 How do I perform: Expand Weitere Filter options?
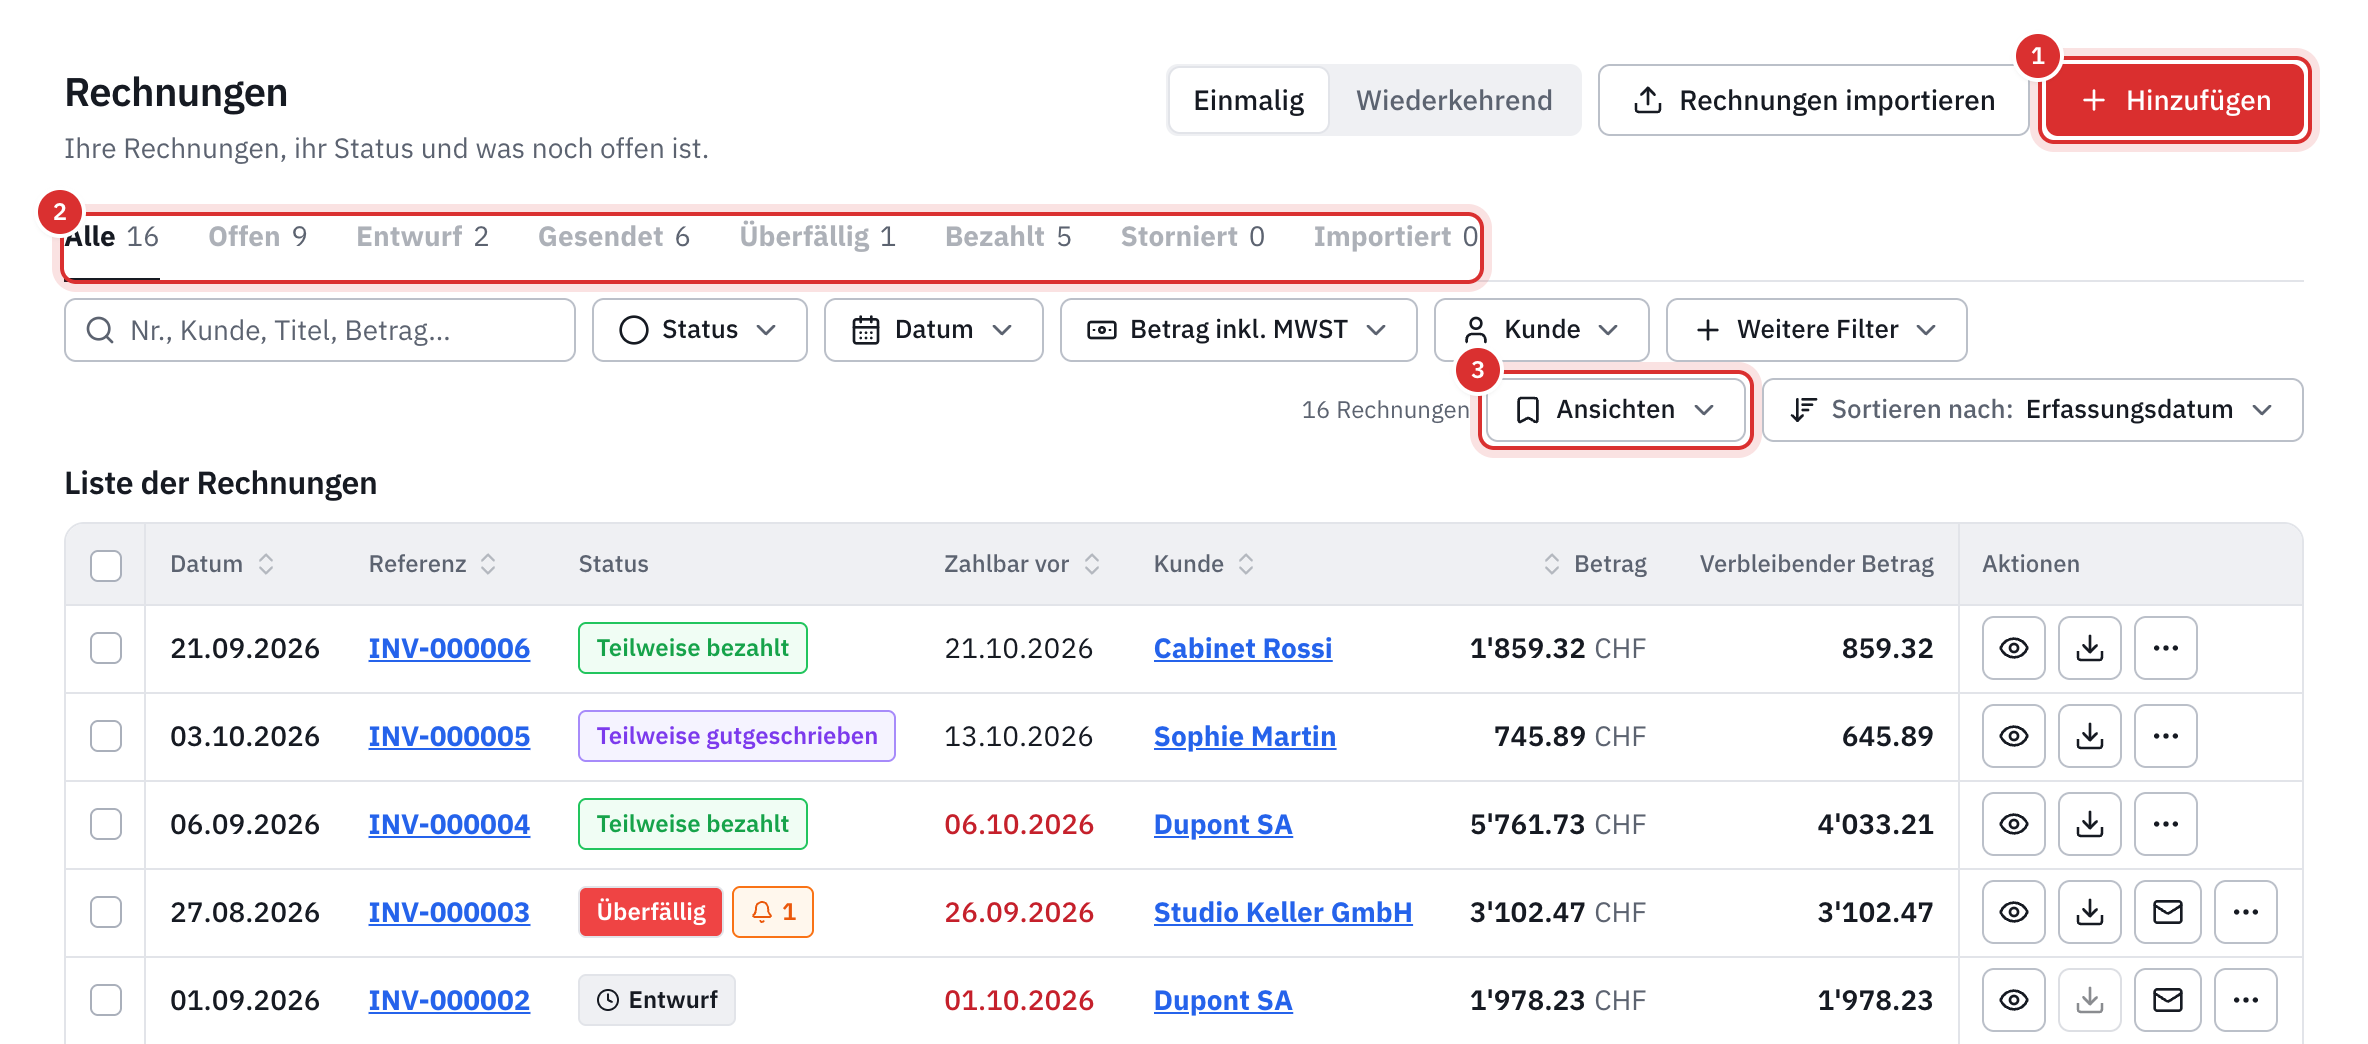tap(1816, 330)
